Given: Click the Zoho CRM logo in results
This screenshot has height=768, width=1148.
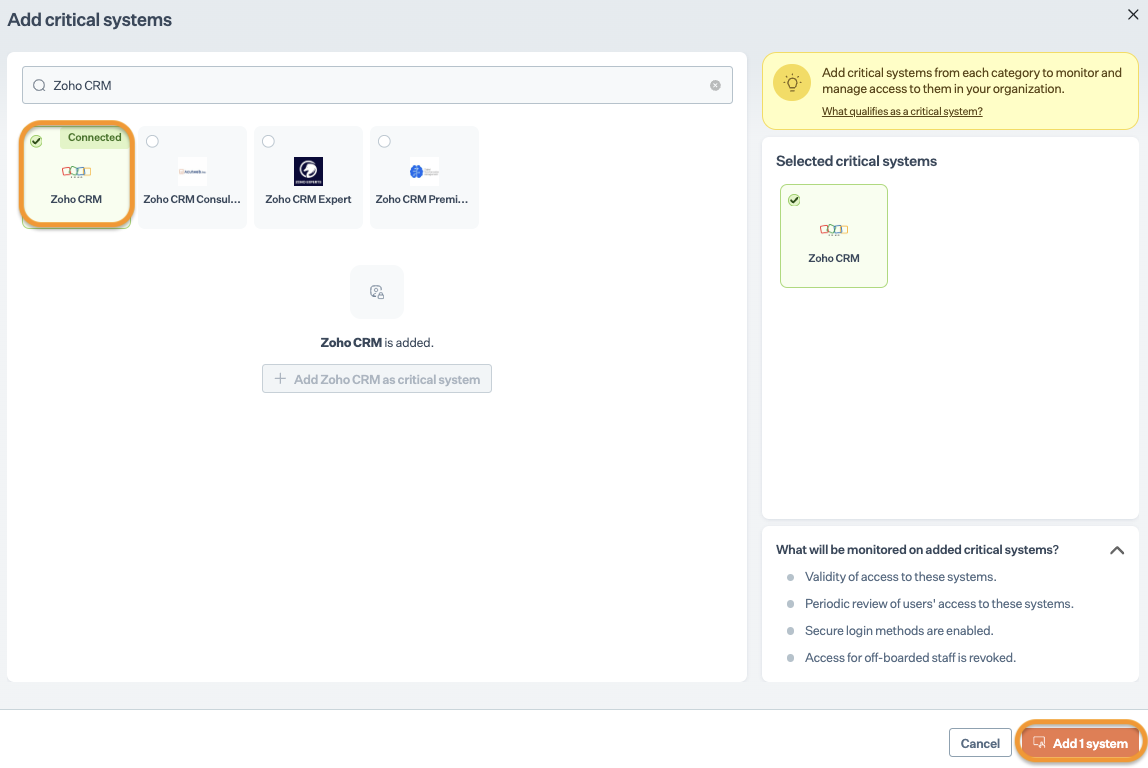Looking at the screenshot, I should 76,172.
